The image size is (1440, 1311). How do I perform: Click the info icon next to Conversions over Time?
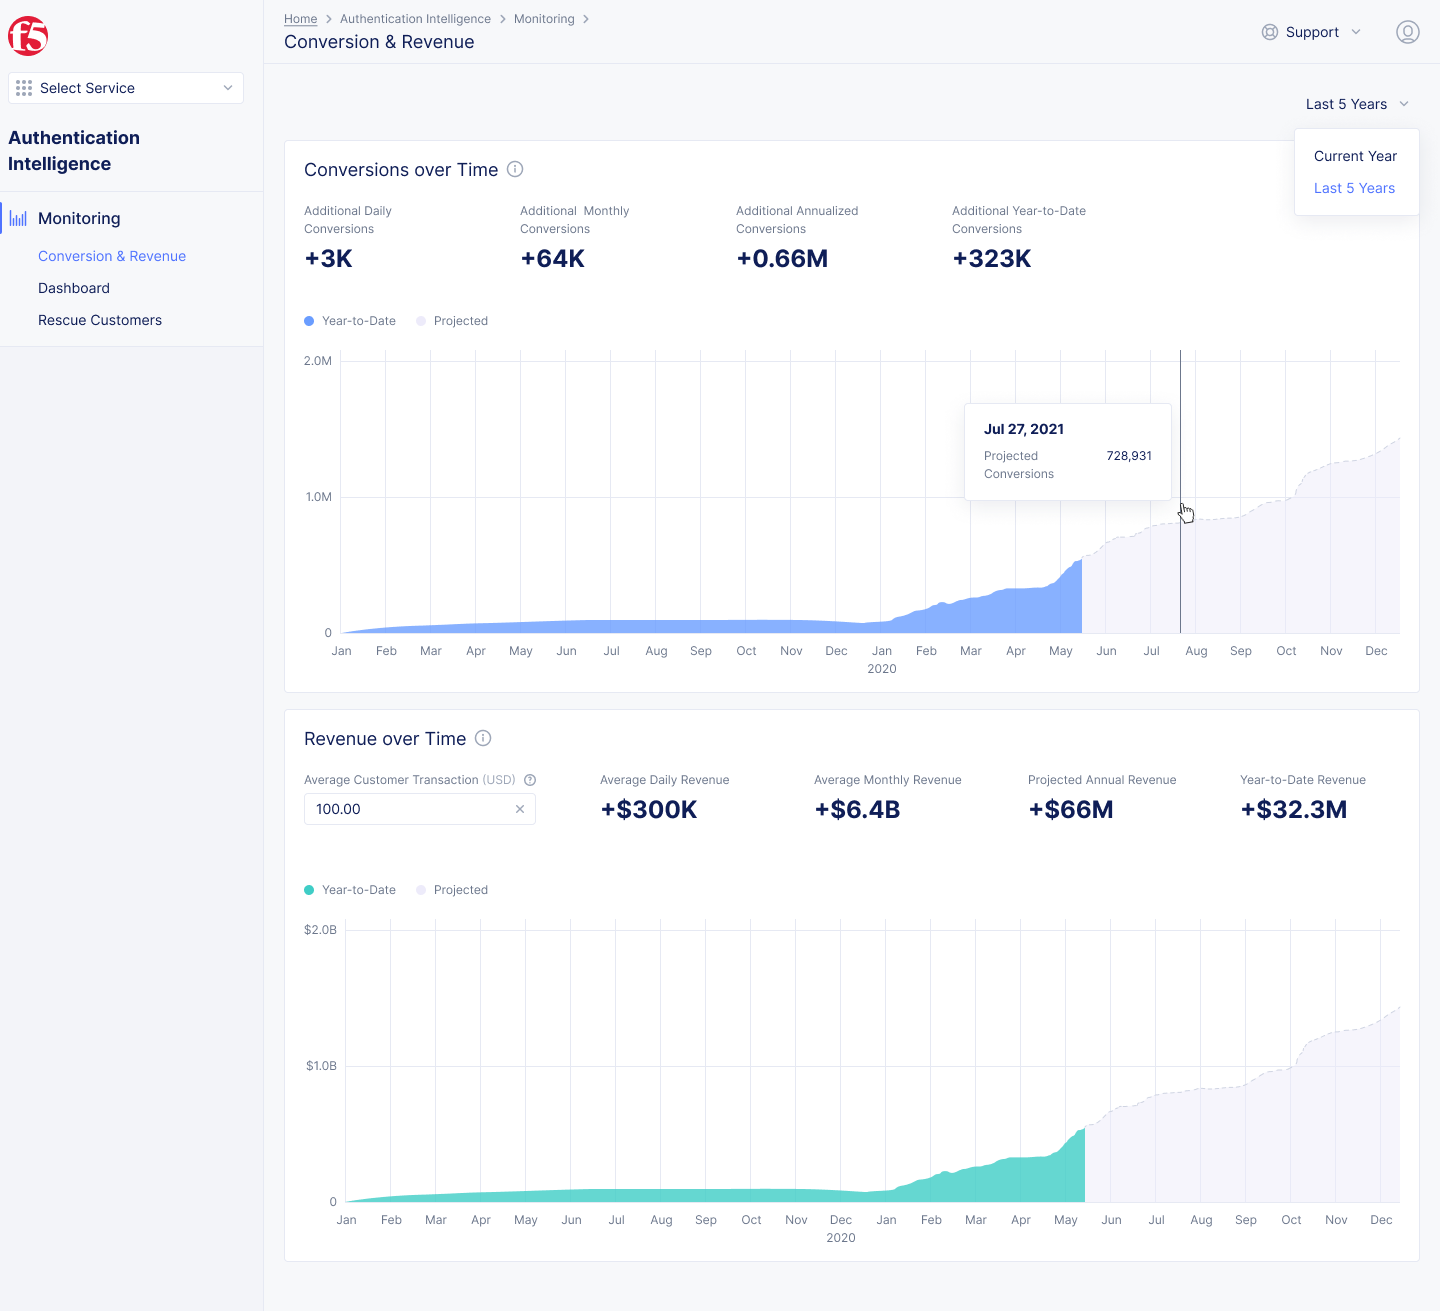pos(515,169)
